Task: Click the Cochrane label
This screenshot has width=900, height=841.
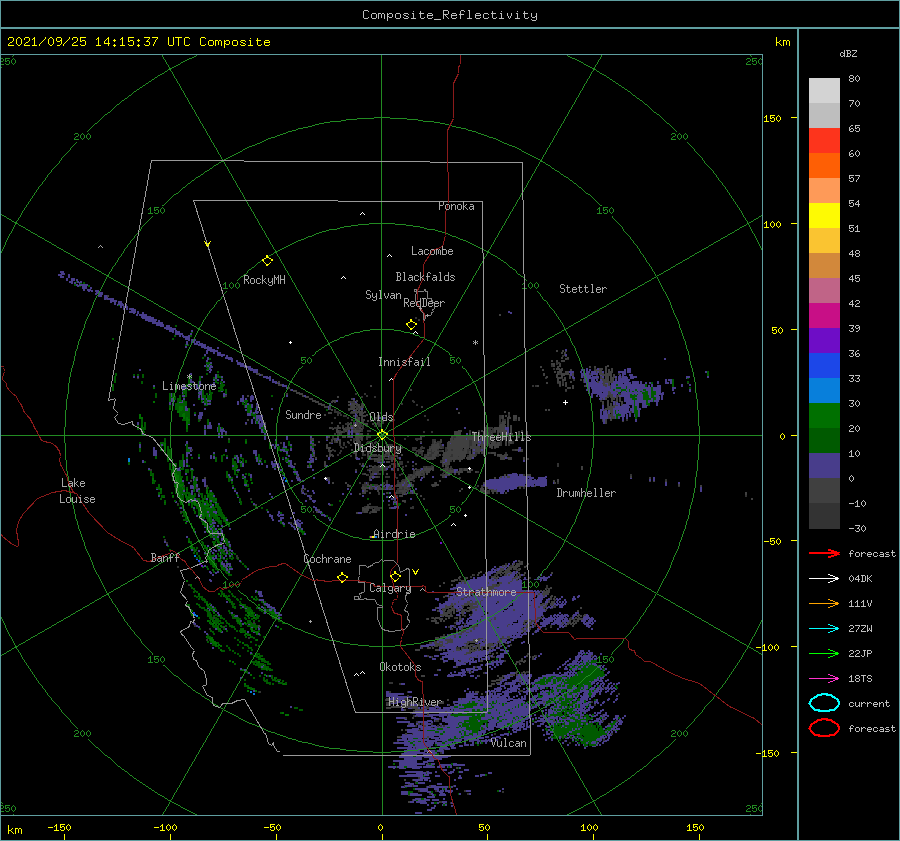Action: click(x=327, y=559)
